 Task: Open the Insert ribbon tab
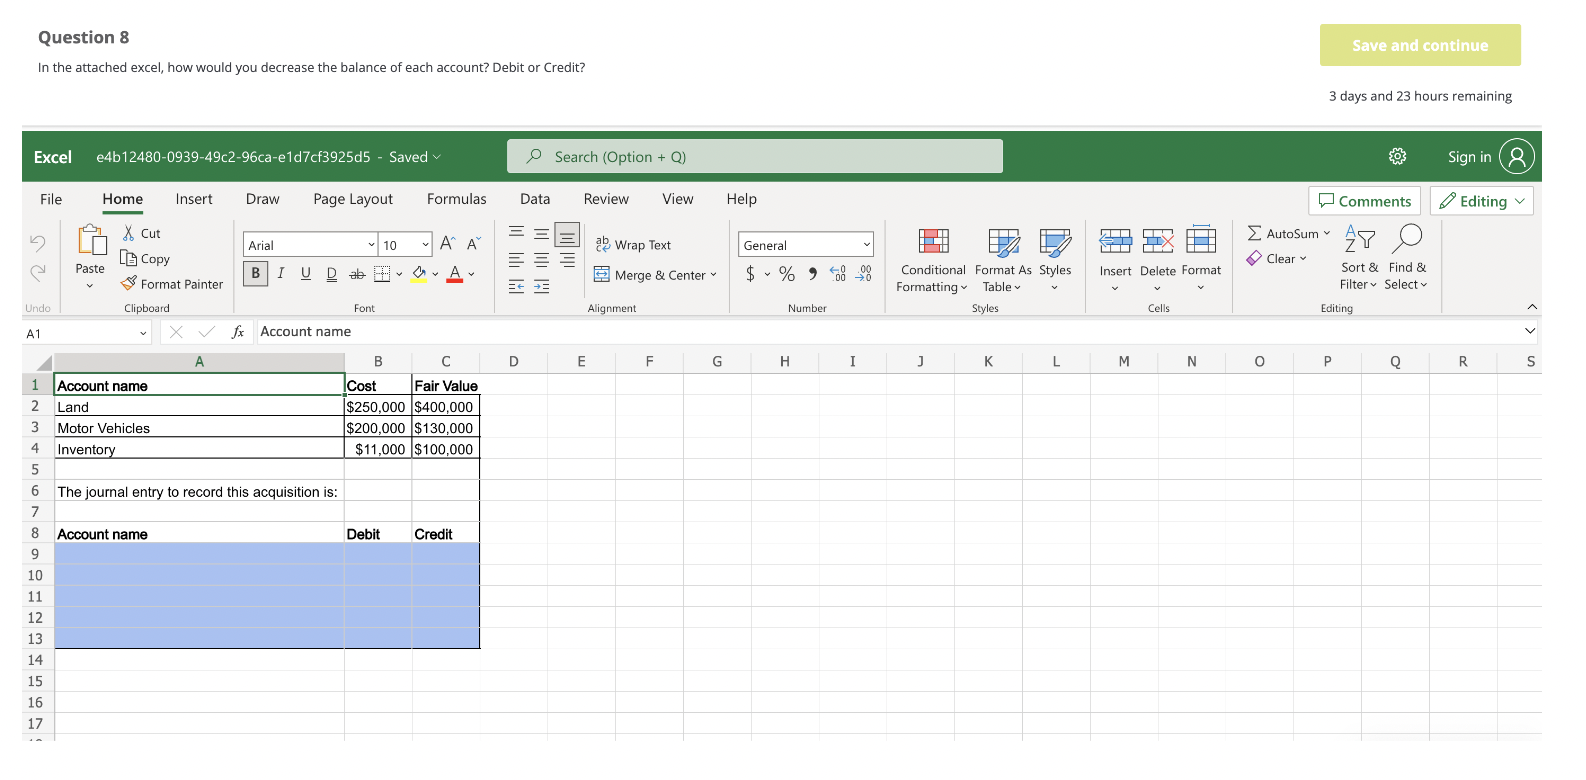coord(194,199)
